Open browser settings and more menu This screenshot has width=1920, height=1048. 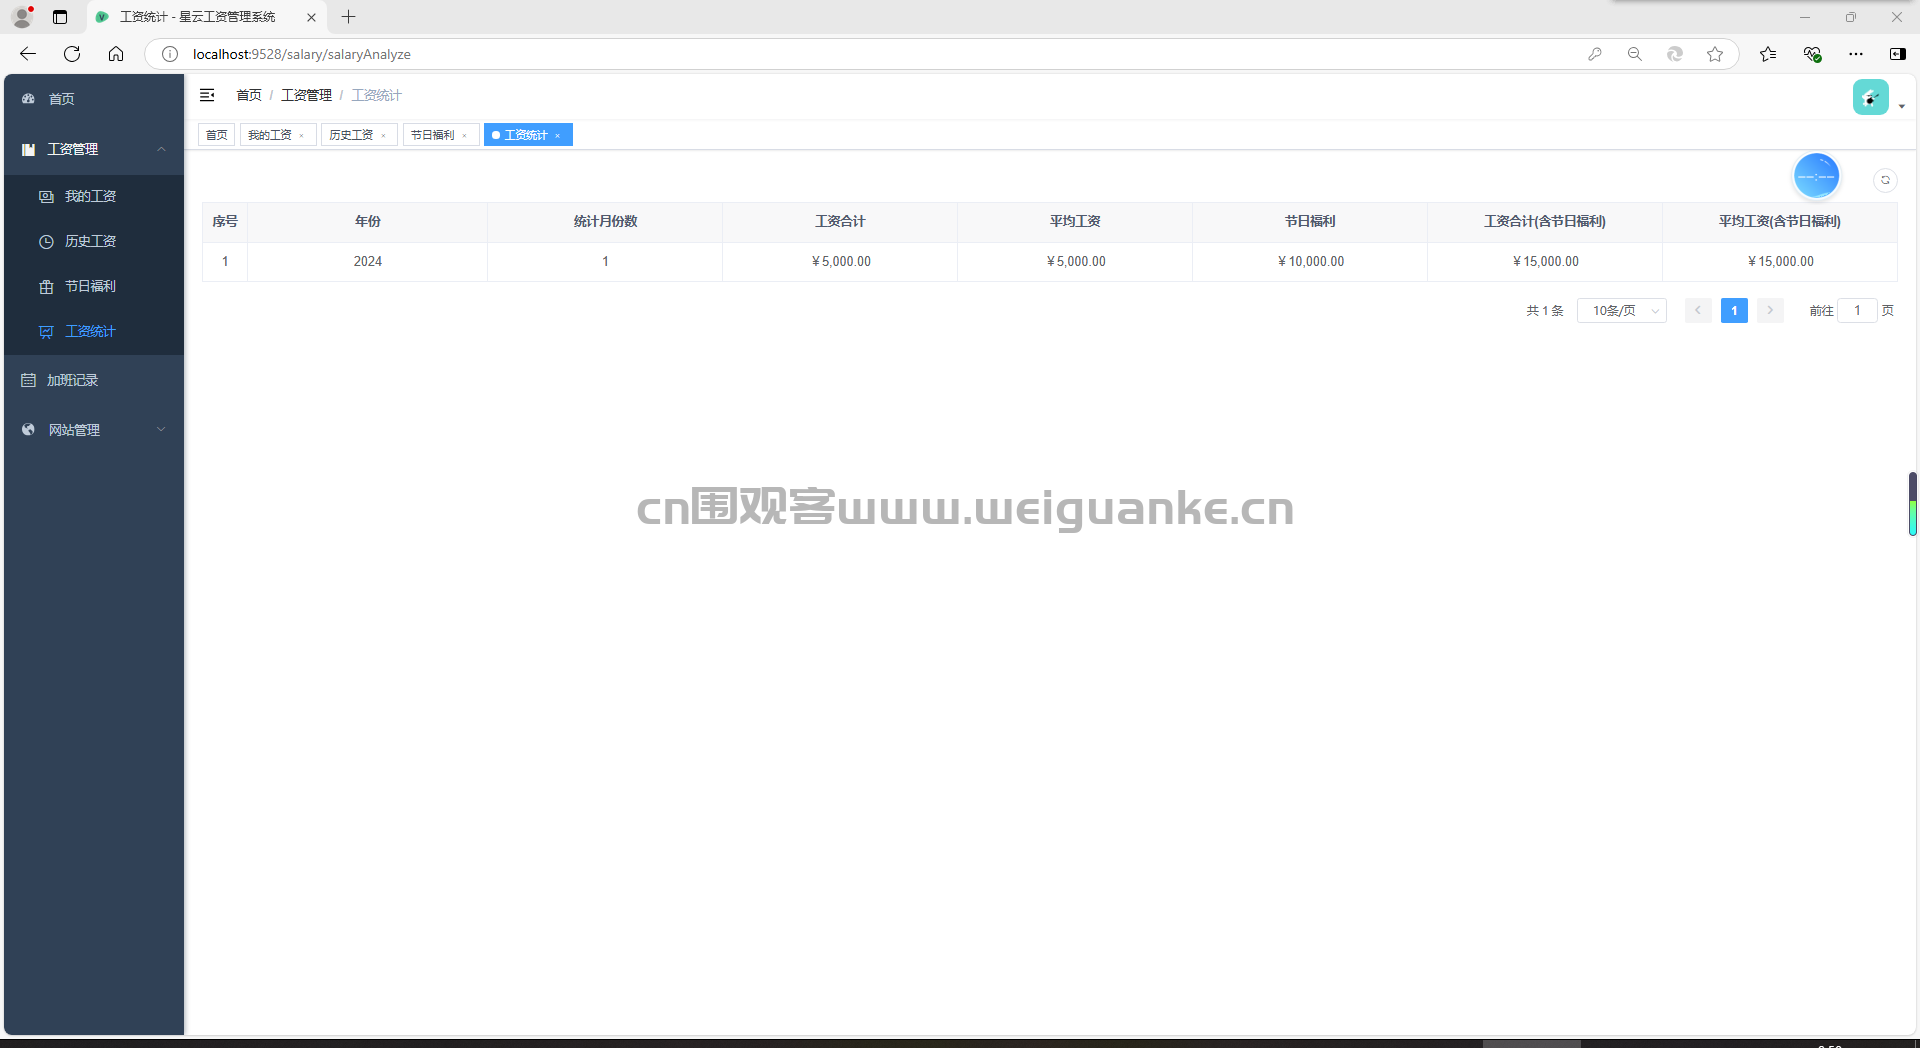coord(1856,54)
